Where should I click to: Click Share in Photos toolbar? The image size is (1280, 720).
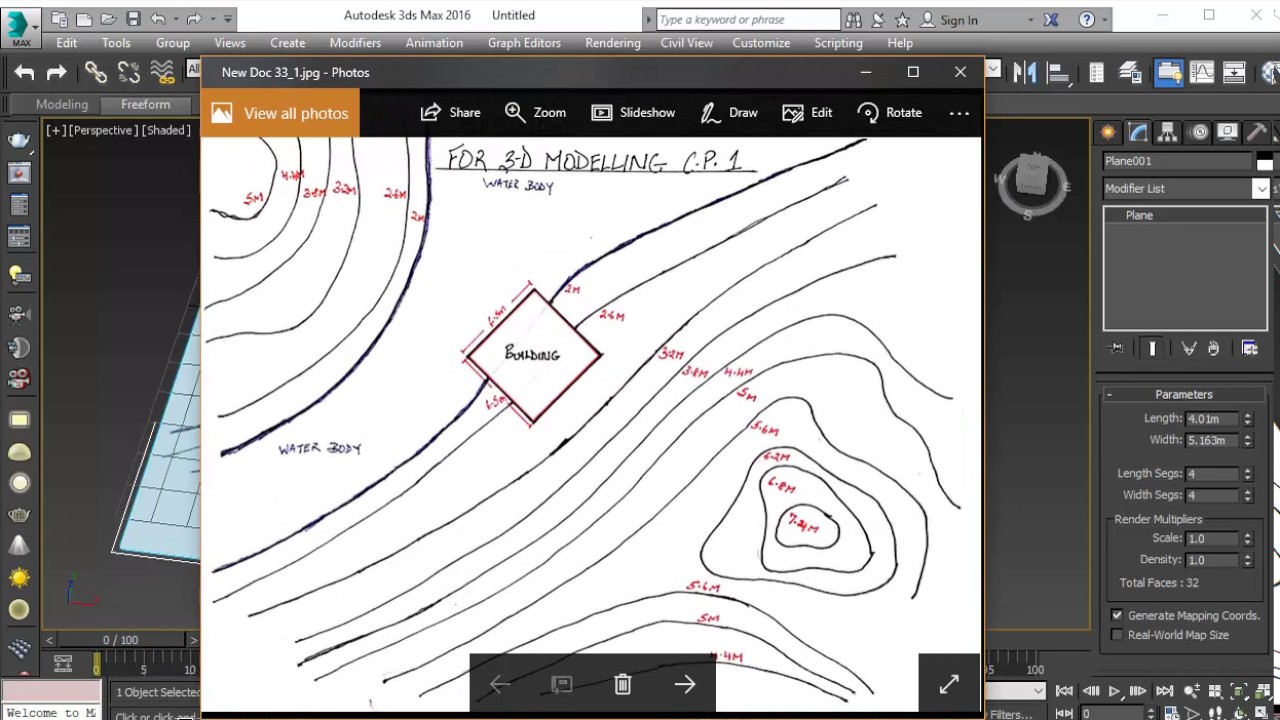point(450,113)
